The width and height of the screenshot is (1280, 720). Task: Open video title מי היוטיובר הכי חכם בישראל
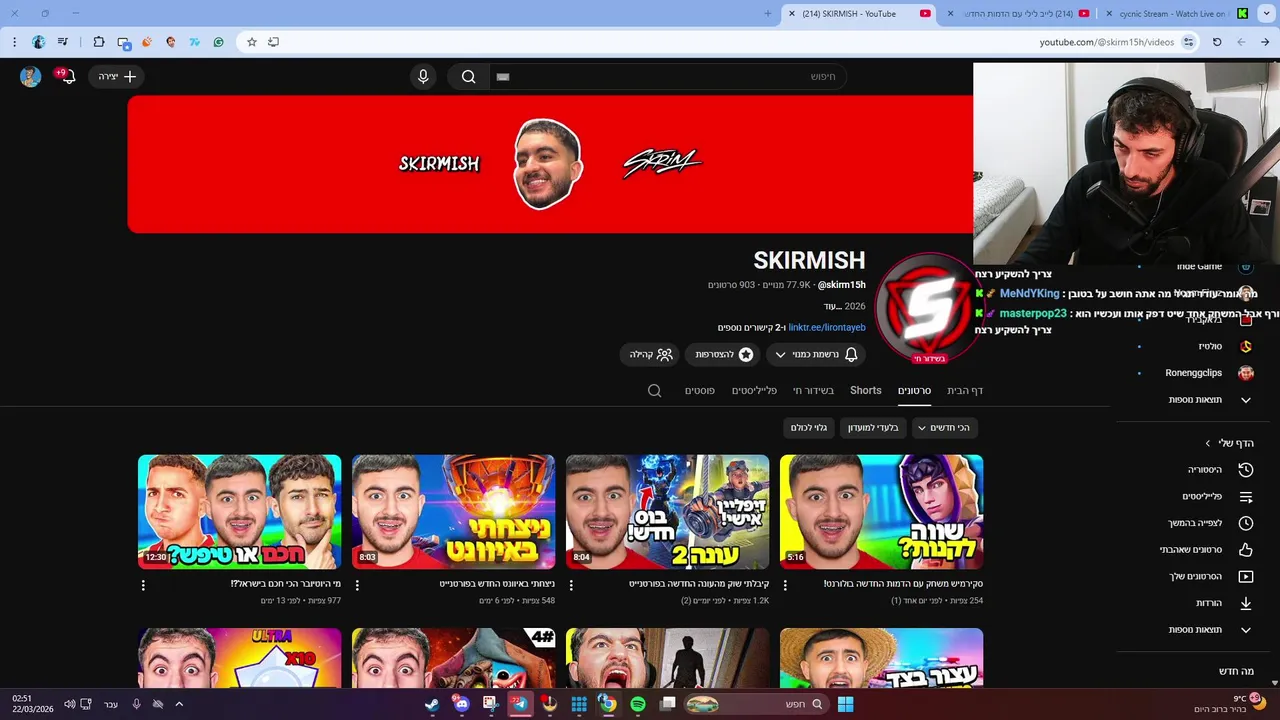pyautogui.click(x=286, y=584)
